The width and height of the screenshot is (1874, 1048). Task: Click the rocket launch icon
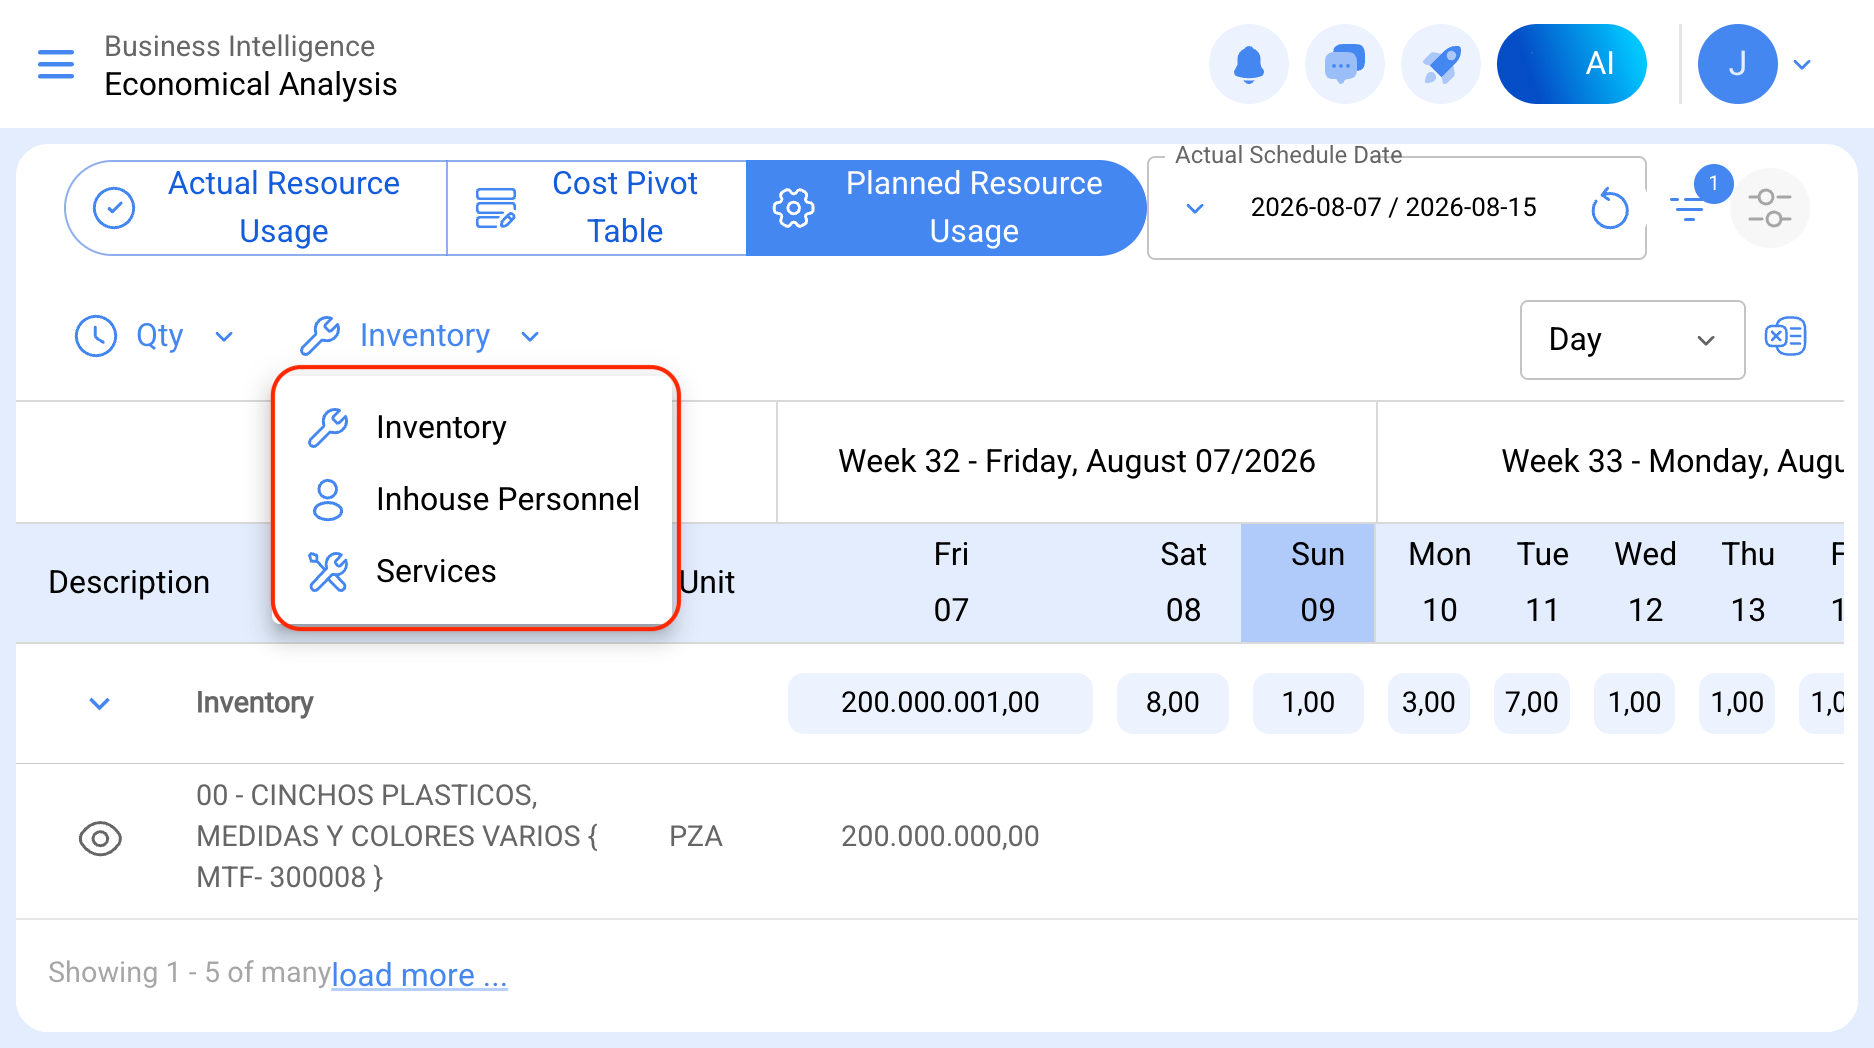click(1441, 64)
